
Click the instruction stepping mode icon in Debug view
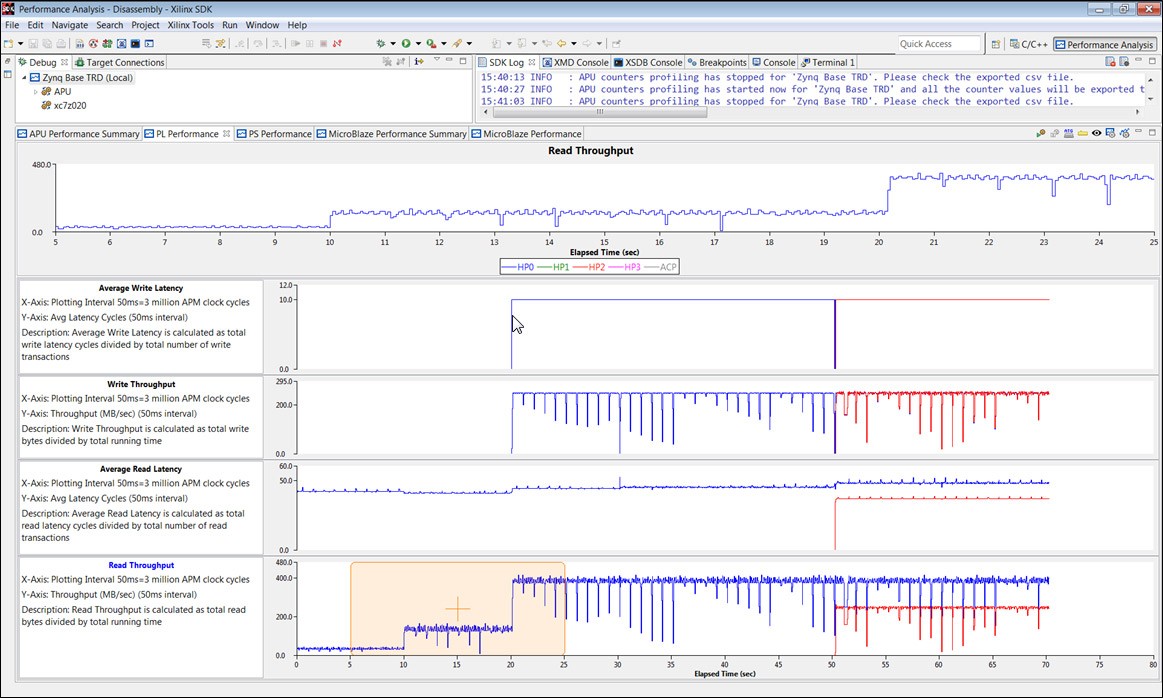(x=419, y=62)
